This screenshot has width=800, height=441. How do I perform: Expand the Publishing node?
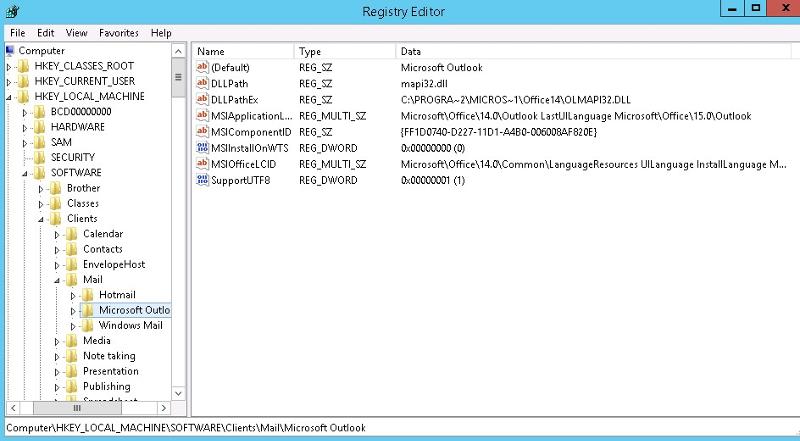[x=57, y=387]
